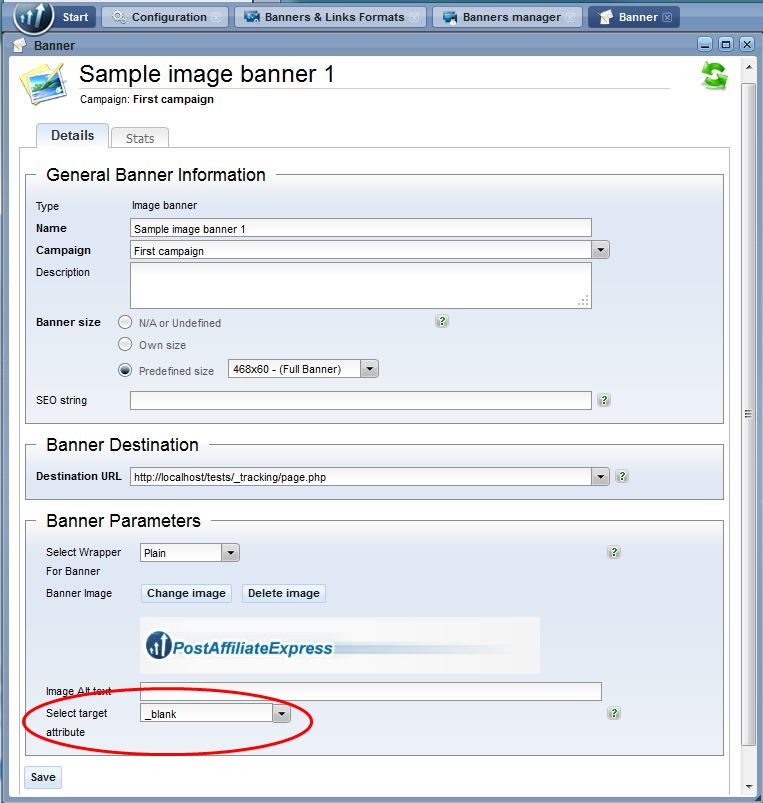763x803 pixels.
Task: Expand the Destination URL dropdown
Action: click(x=600, y=477)
